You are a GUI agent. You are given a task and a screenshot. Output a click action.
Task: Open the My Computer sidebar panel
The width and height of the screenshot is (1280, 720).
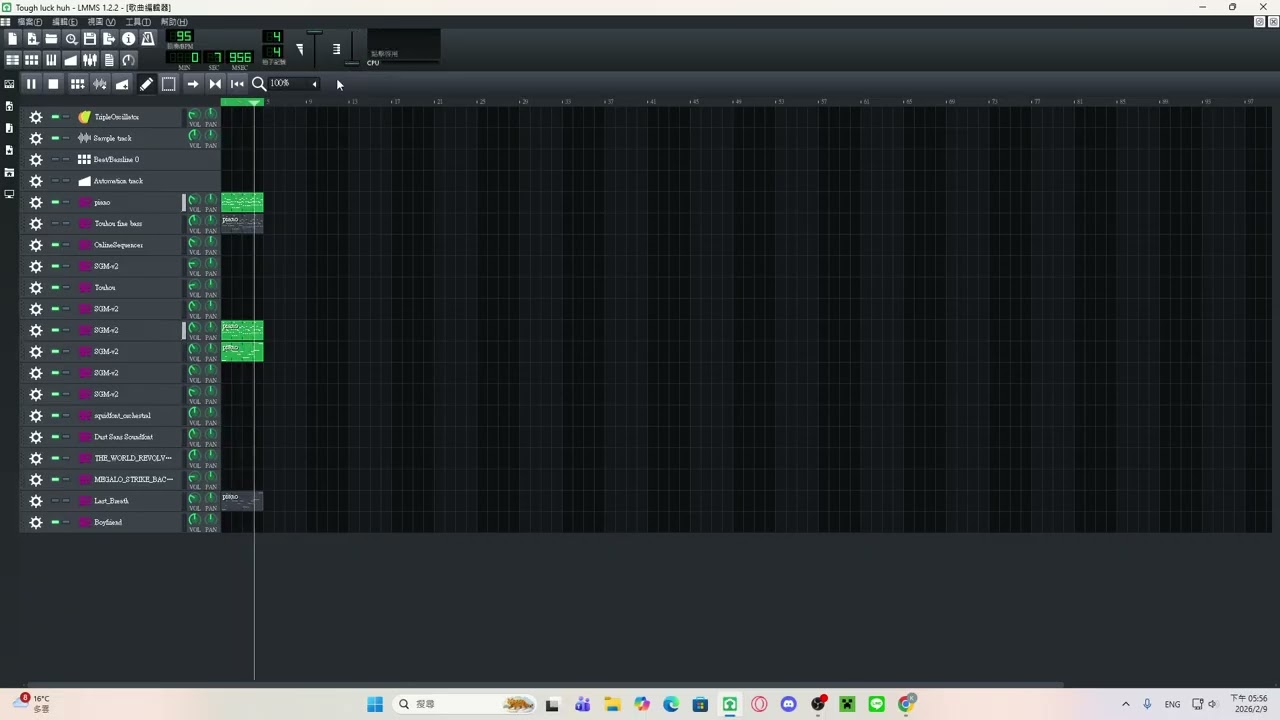tap(9, 194)
